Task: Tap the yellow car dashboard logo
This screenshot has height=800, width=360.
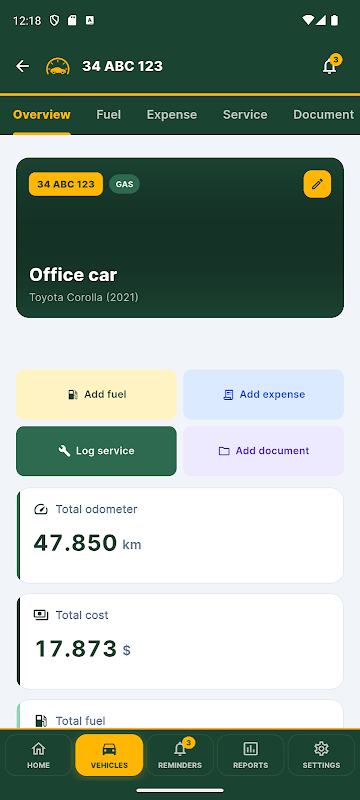Action: pos(58,66)
